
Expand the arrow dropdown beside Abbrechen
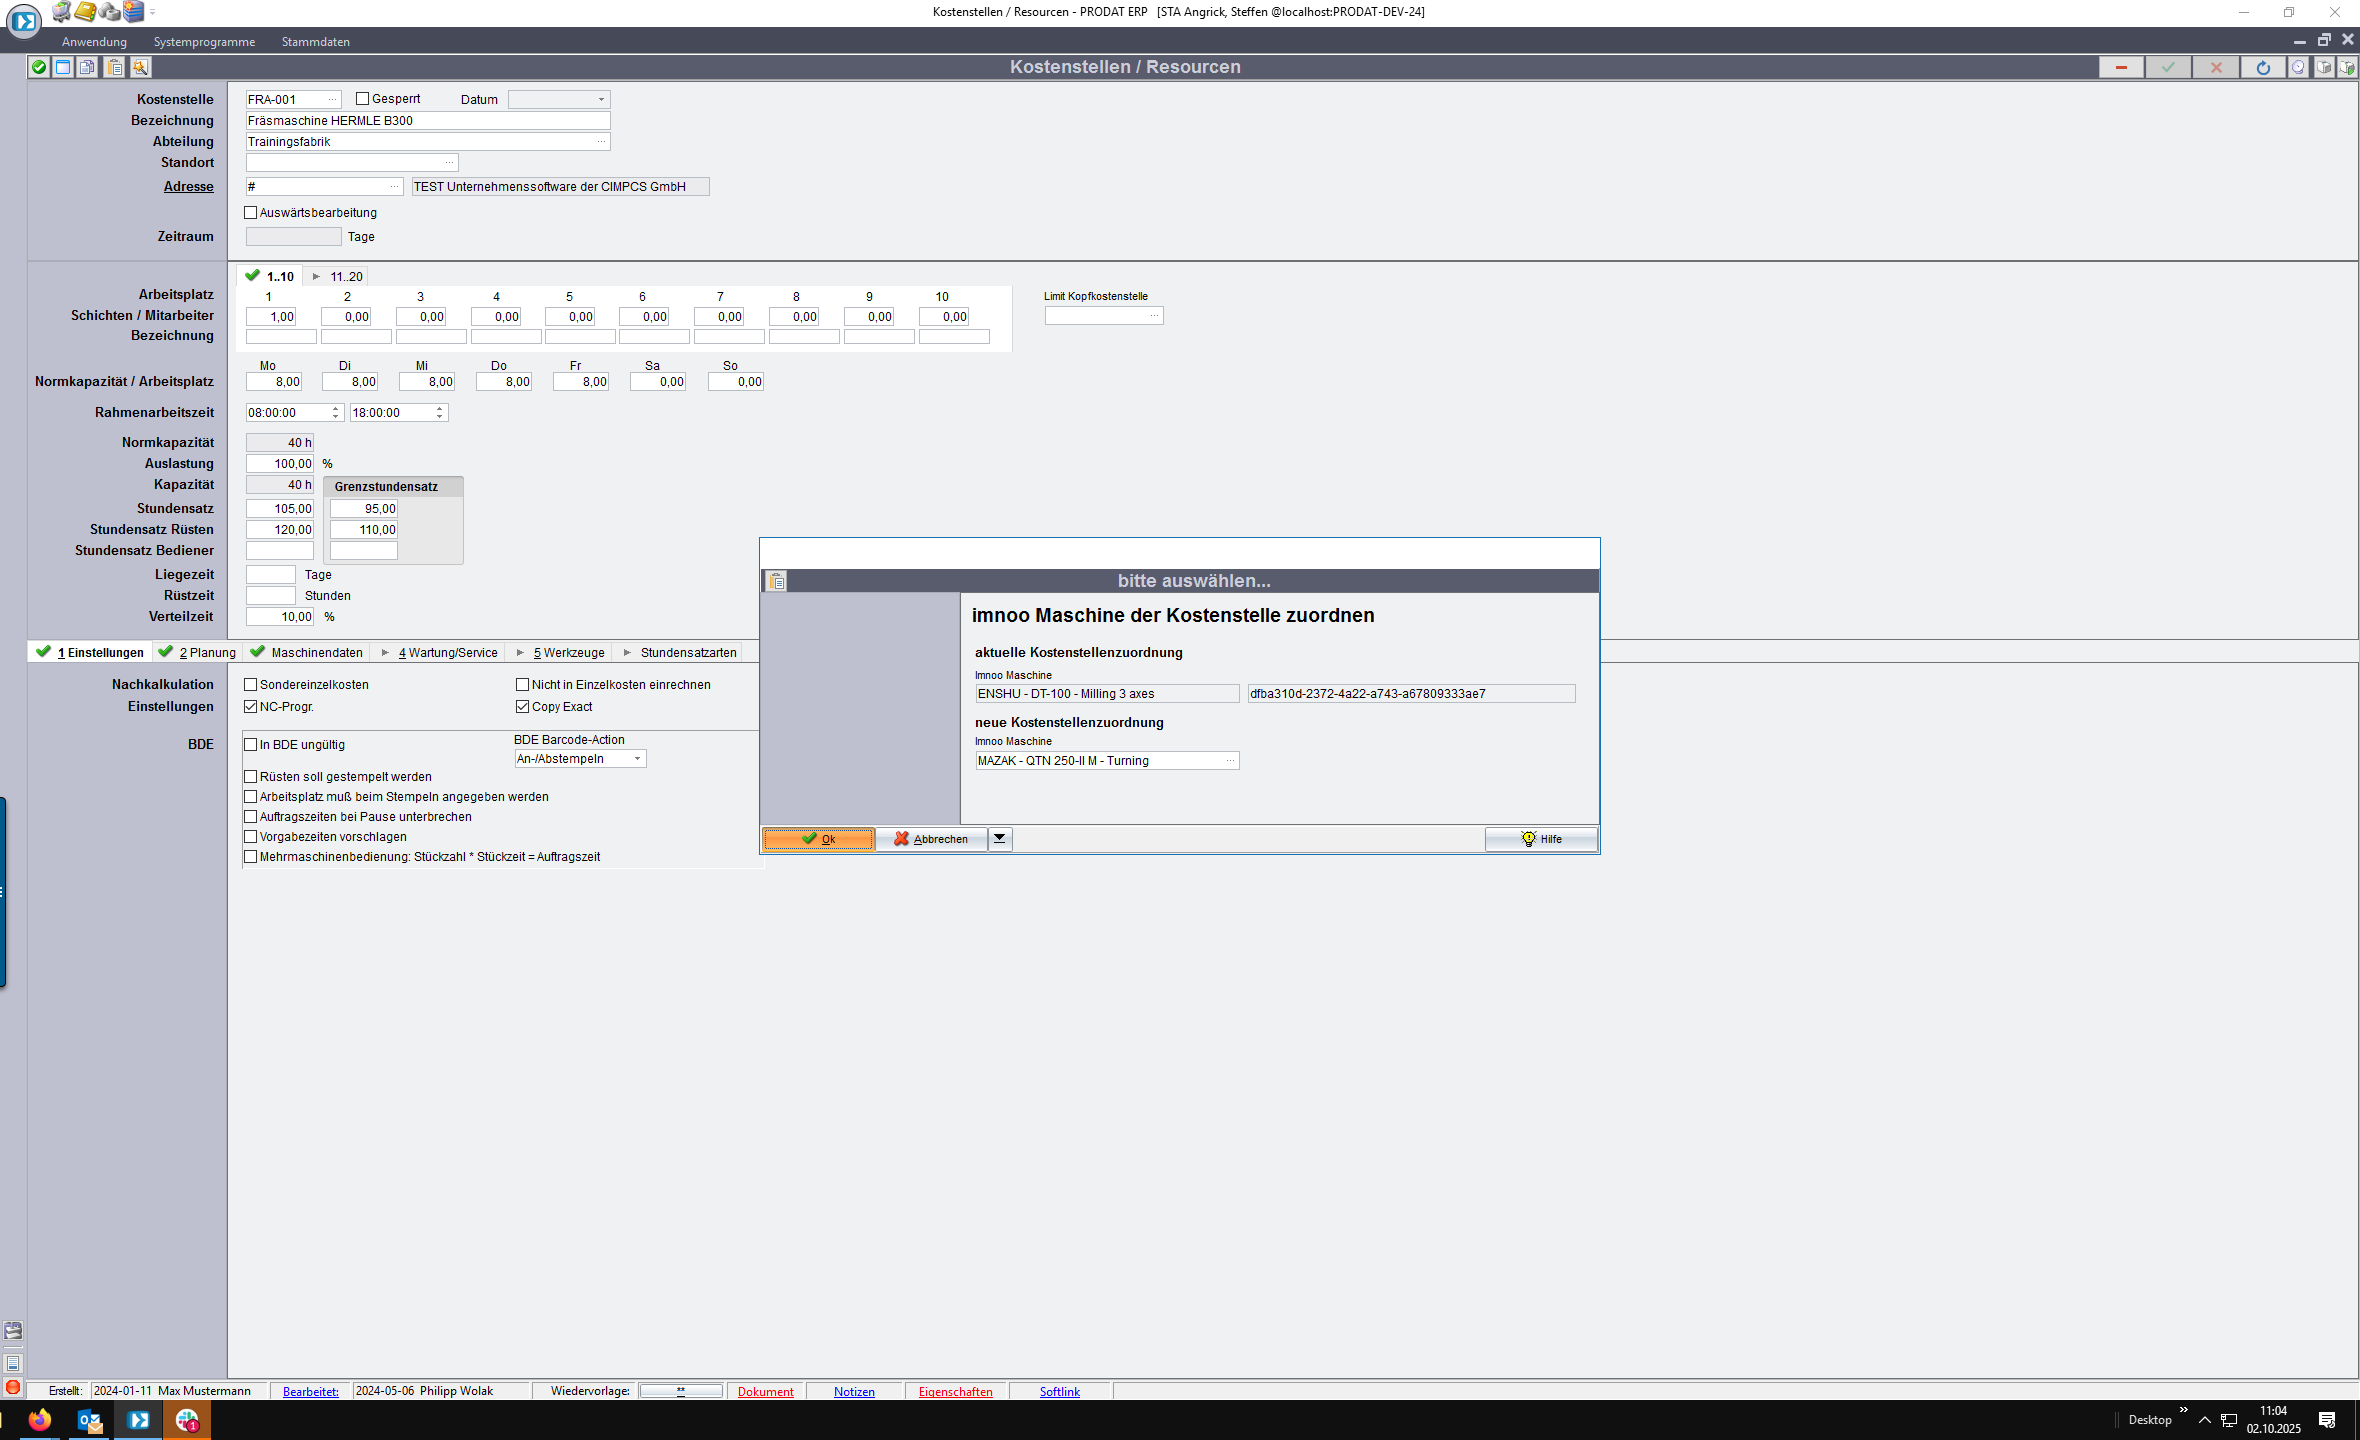(x=999, y=839)
